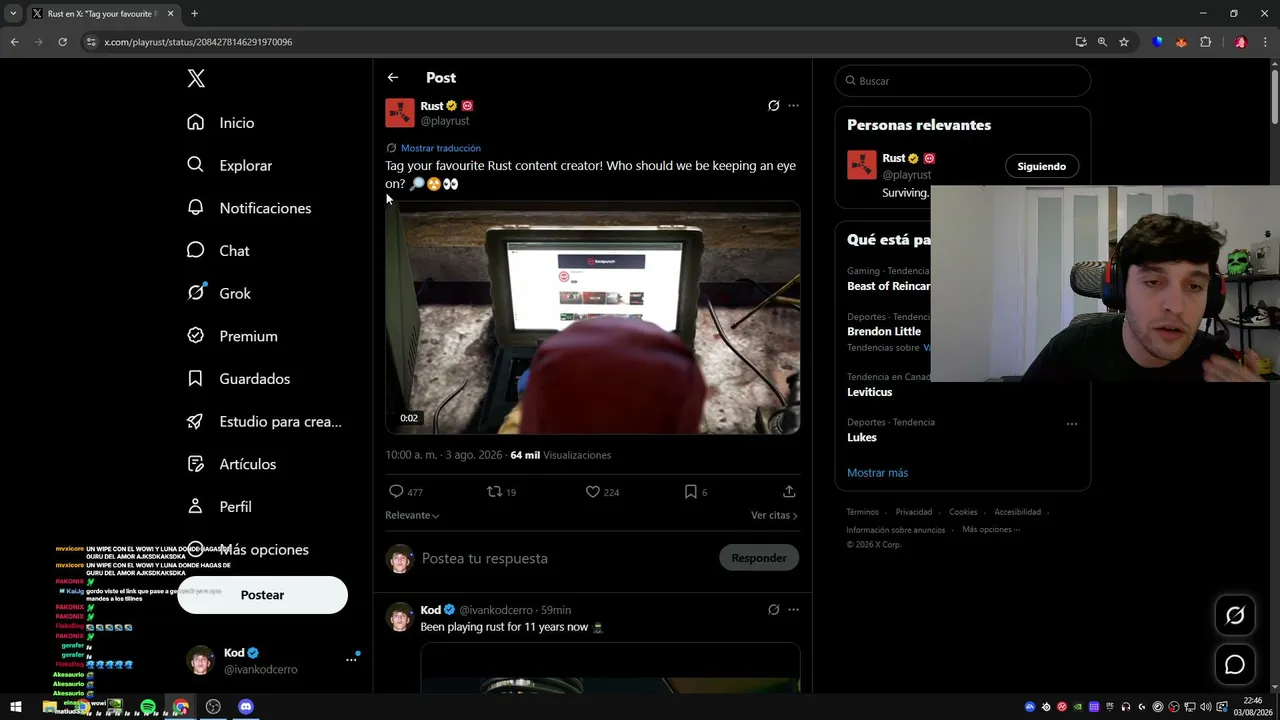Image resolution: width=1280 pixels, height=720 pixels.
Task: Open more options on Kod's reply
Action: 793,610
